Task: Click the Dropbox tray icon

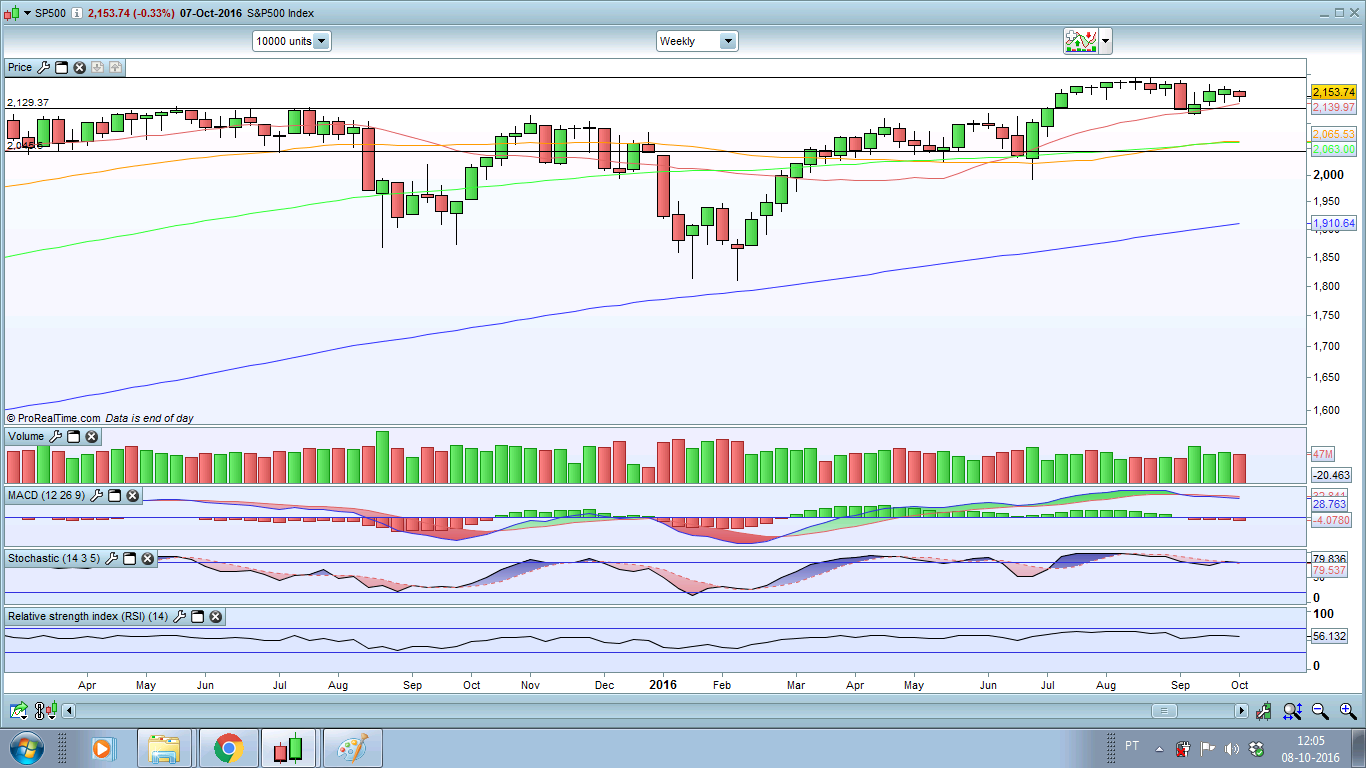Action: pos(1256,748)
